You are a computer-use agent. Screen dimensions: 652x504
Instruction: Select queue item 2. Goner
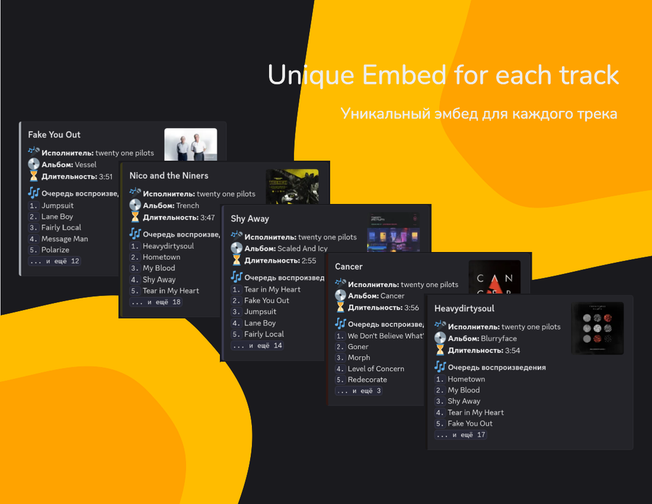tap(352, 347)
